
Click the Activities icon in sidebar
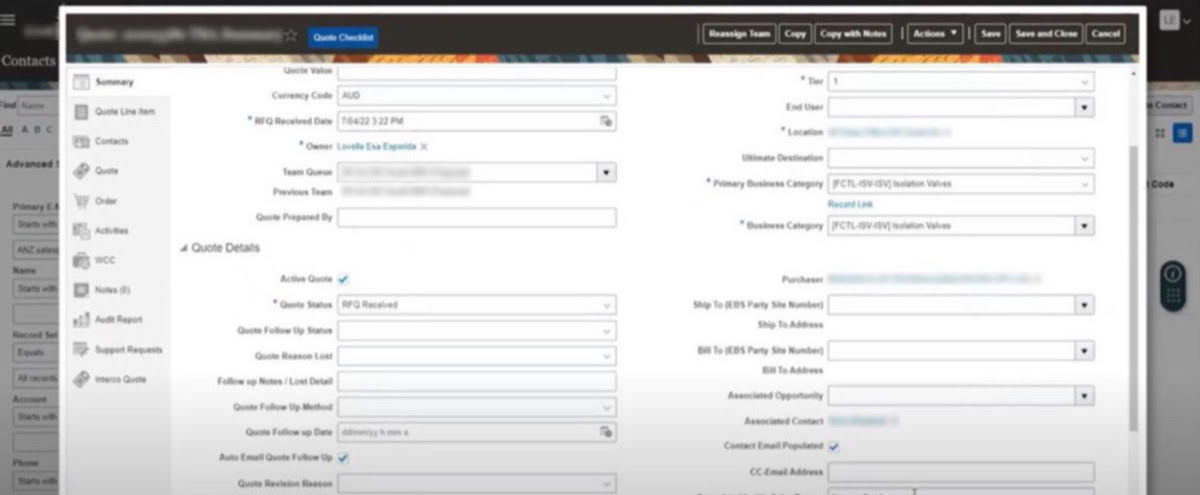click(x=82, y=231)
